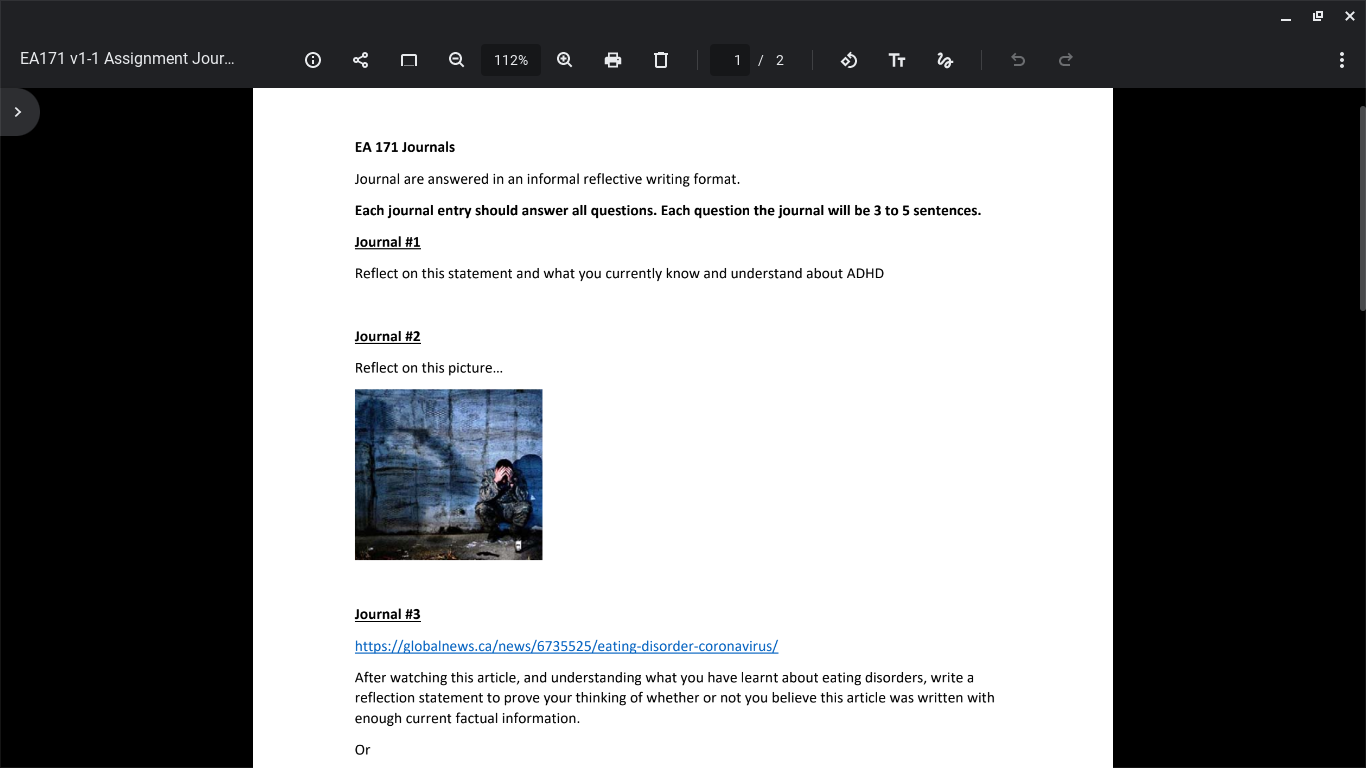Share the PDF document

pyautogui.click(x=360, y=60)
